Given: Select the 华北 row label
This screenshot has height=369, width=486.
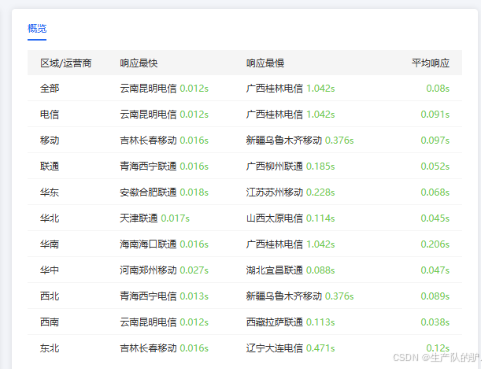Looking at the screenshot, I should [50, 218].
